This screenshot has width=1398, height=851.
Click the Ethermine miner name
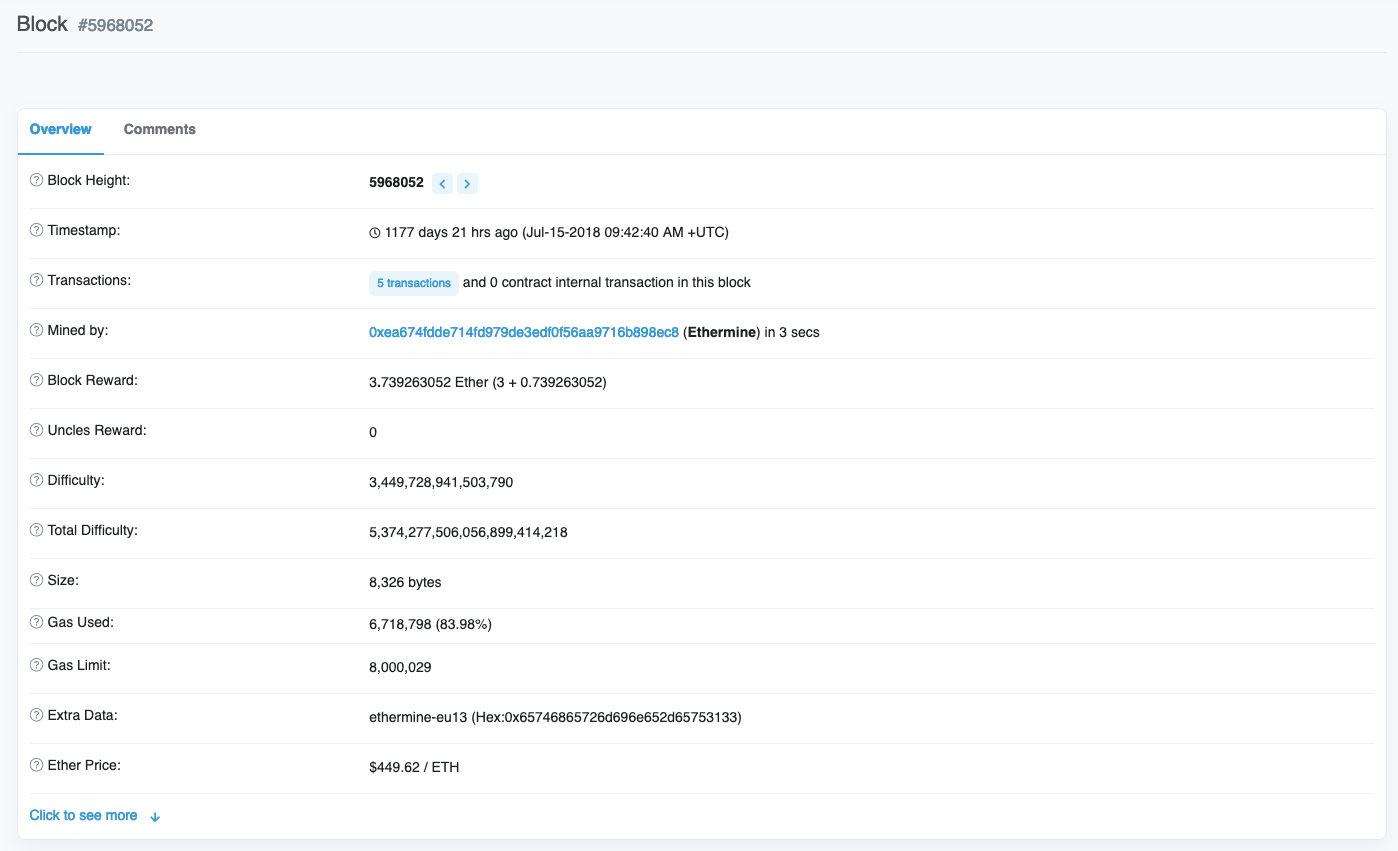pyautogui.click(x=722, y=332)
